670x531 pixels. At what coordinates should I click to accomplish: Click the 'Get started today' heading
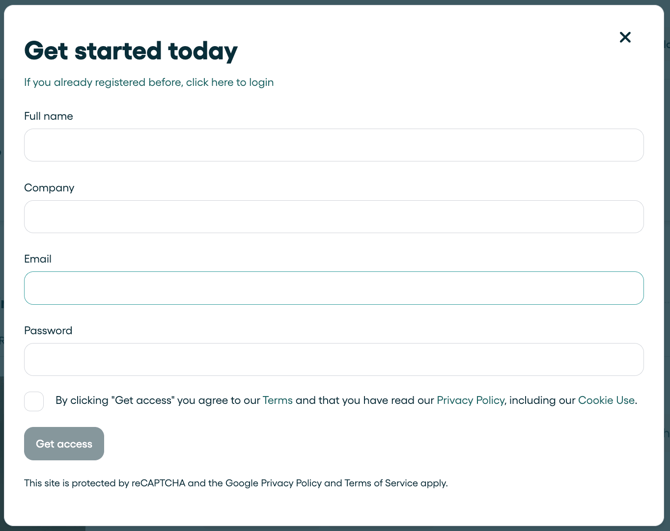[131, 51]
